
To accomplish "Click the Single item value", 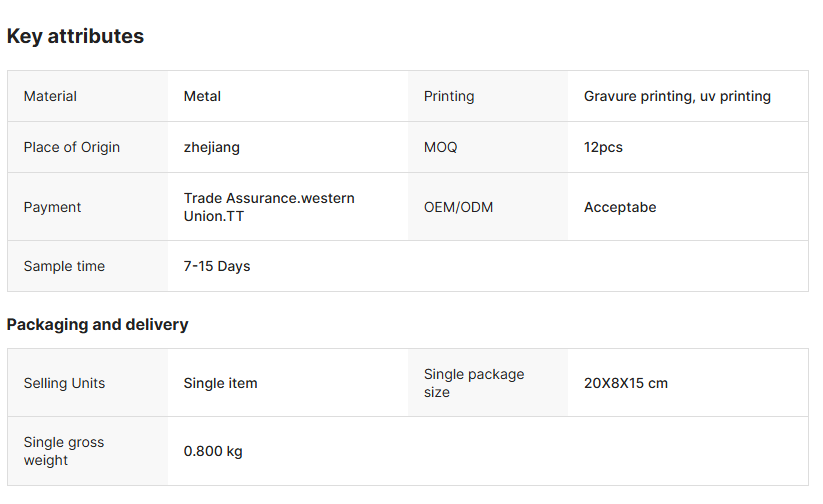I will 220,383.
